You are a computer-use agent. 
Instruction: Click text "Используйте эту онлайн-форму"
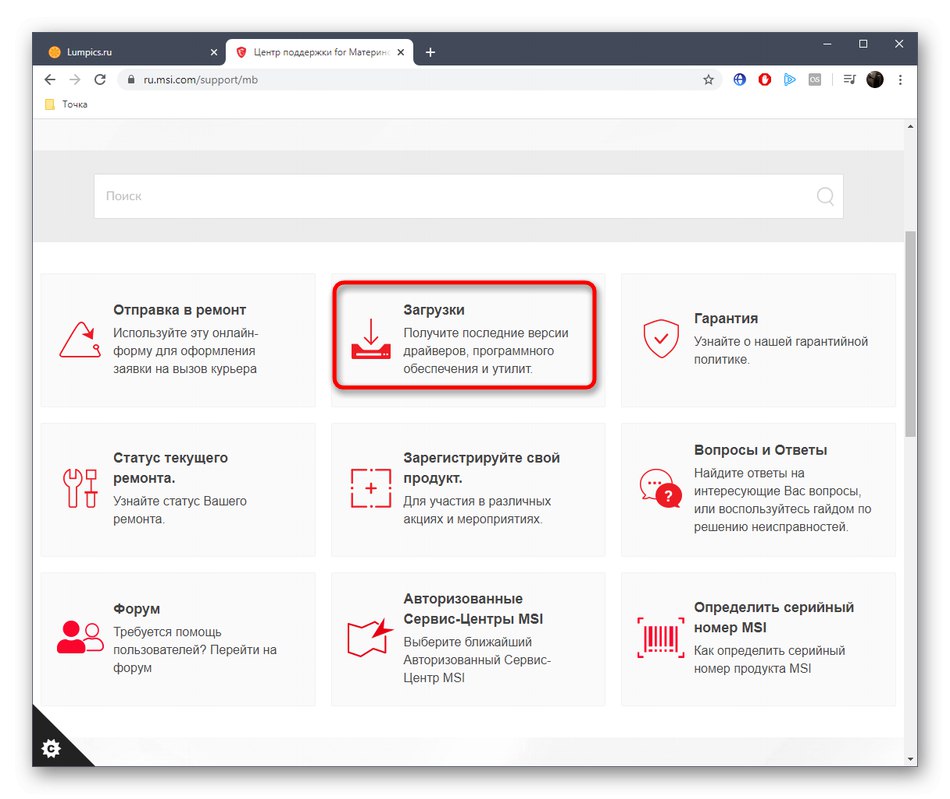point(186,342)
